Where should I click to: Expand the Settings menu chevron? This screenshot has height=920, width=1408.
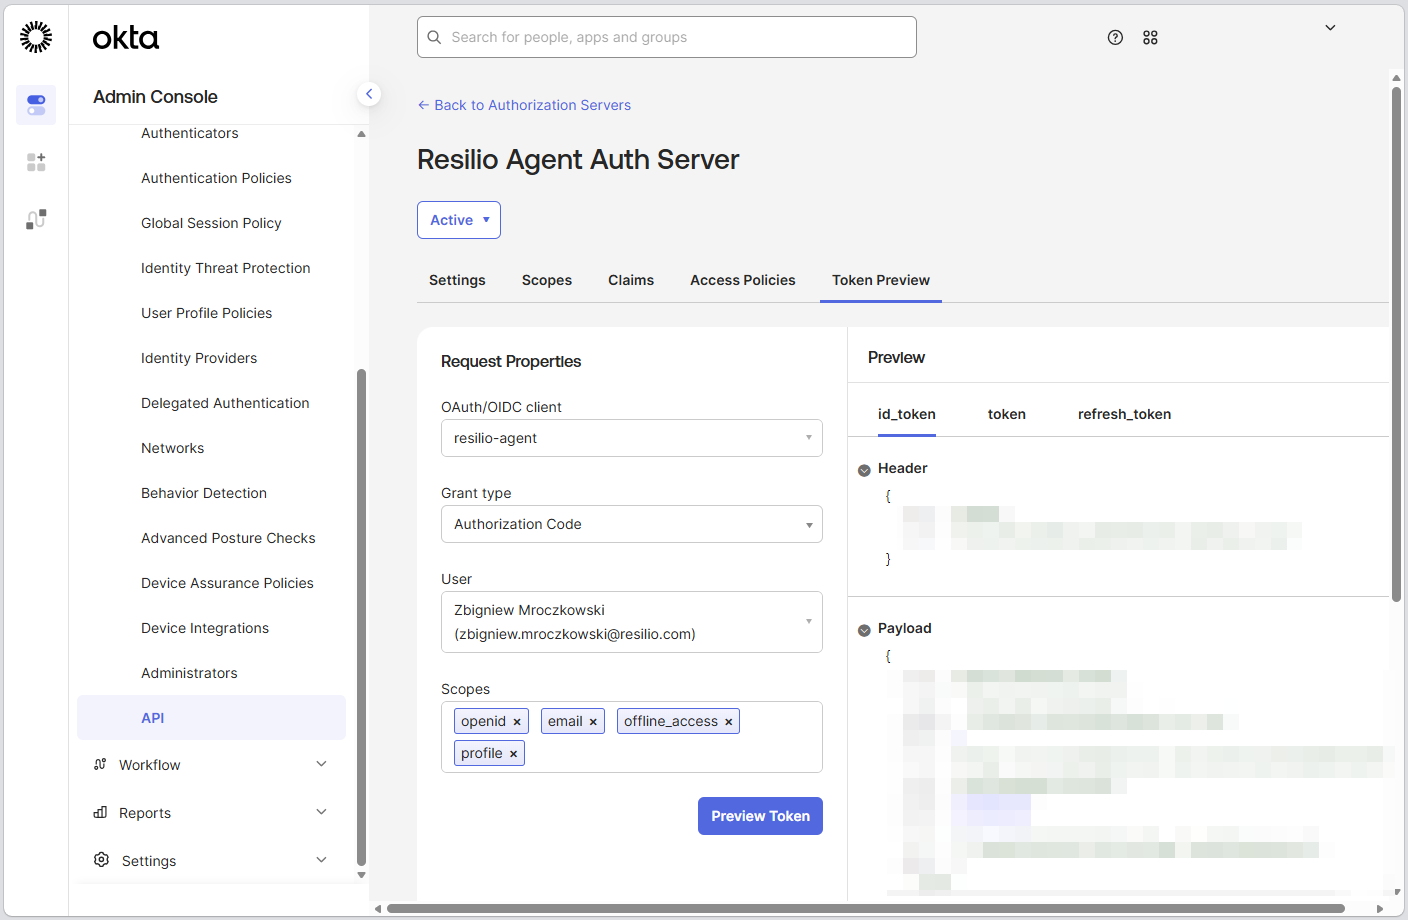tap(321, 860)
